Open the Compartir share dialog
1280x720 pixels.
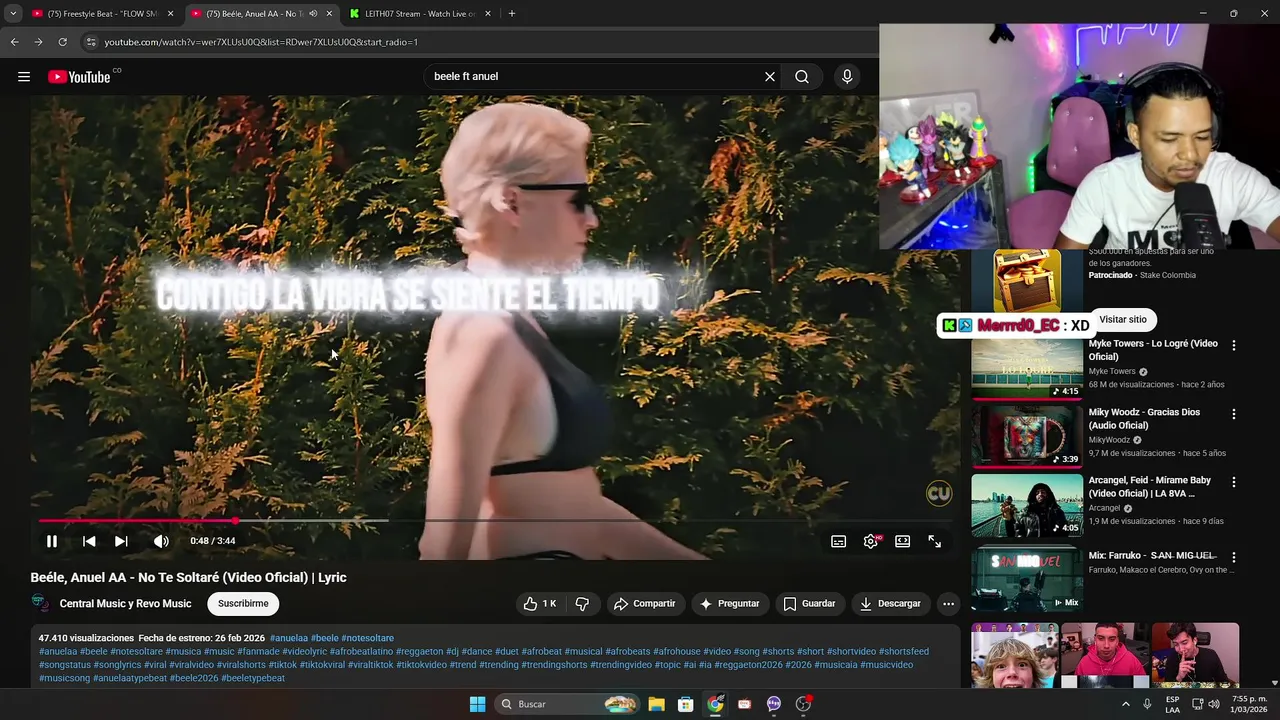644,604
